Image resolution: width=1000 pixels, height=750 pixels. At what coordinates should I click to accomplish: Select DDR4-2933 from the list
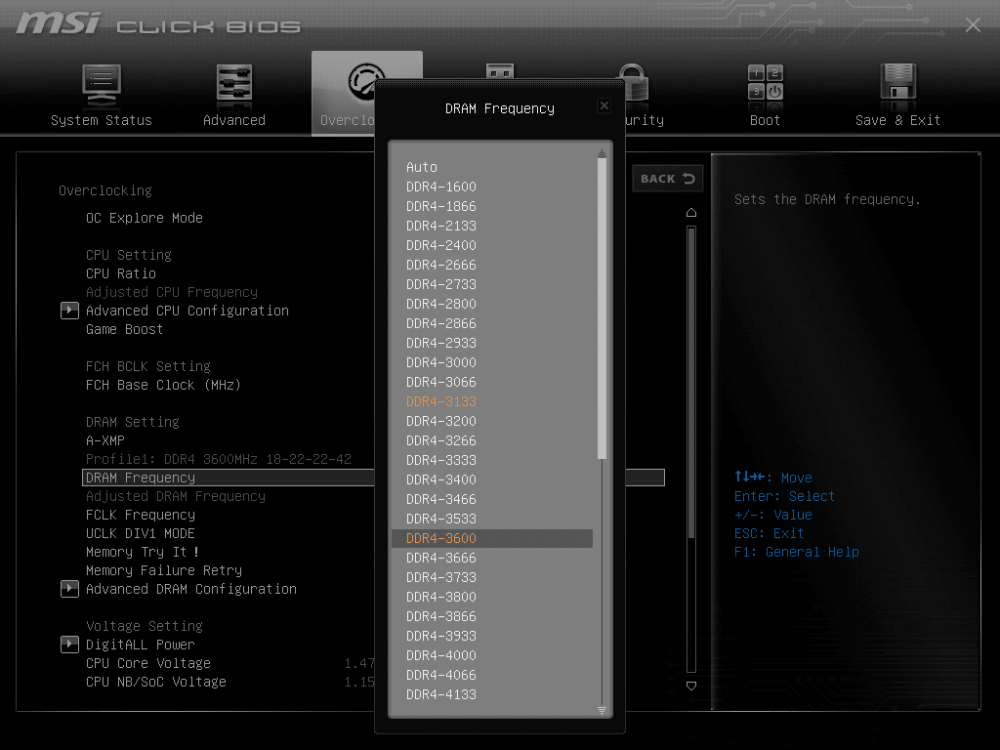[x=441, y=343]
